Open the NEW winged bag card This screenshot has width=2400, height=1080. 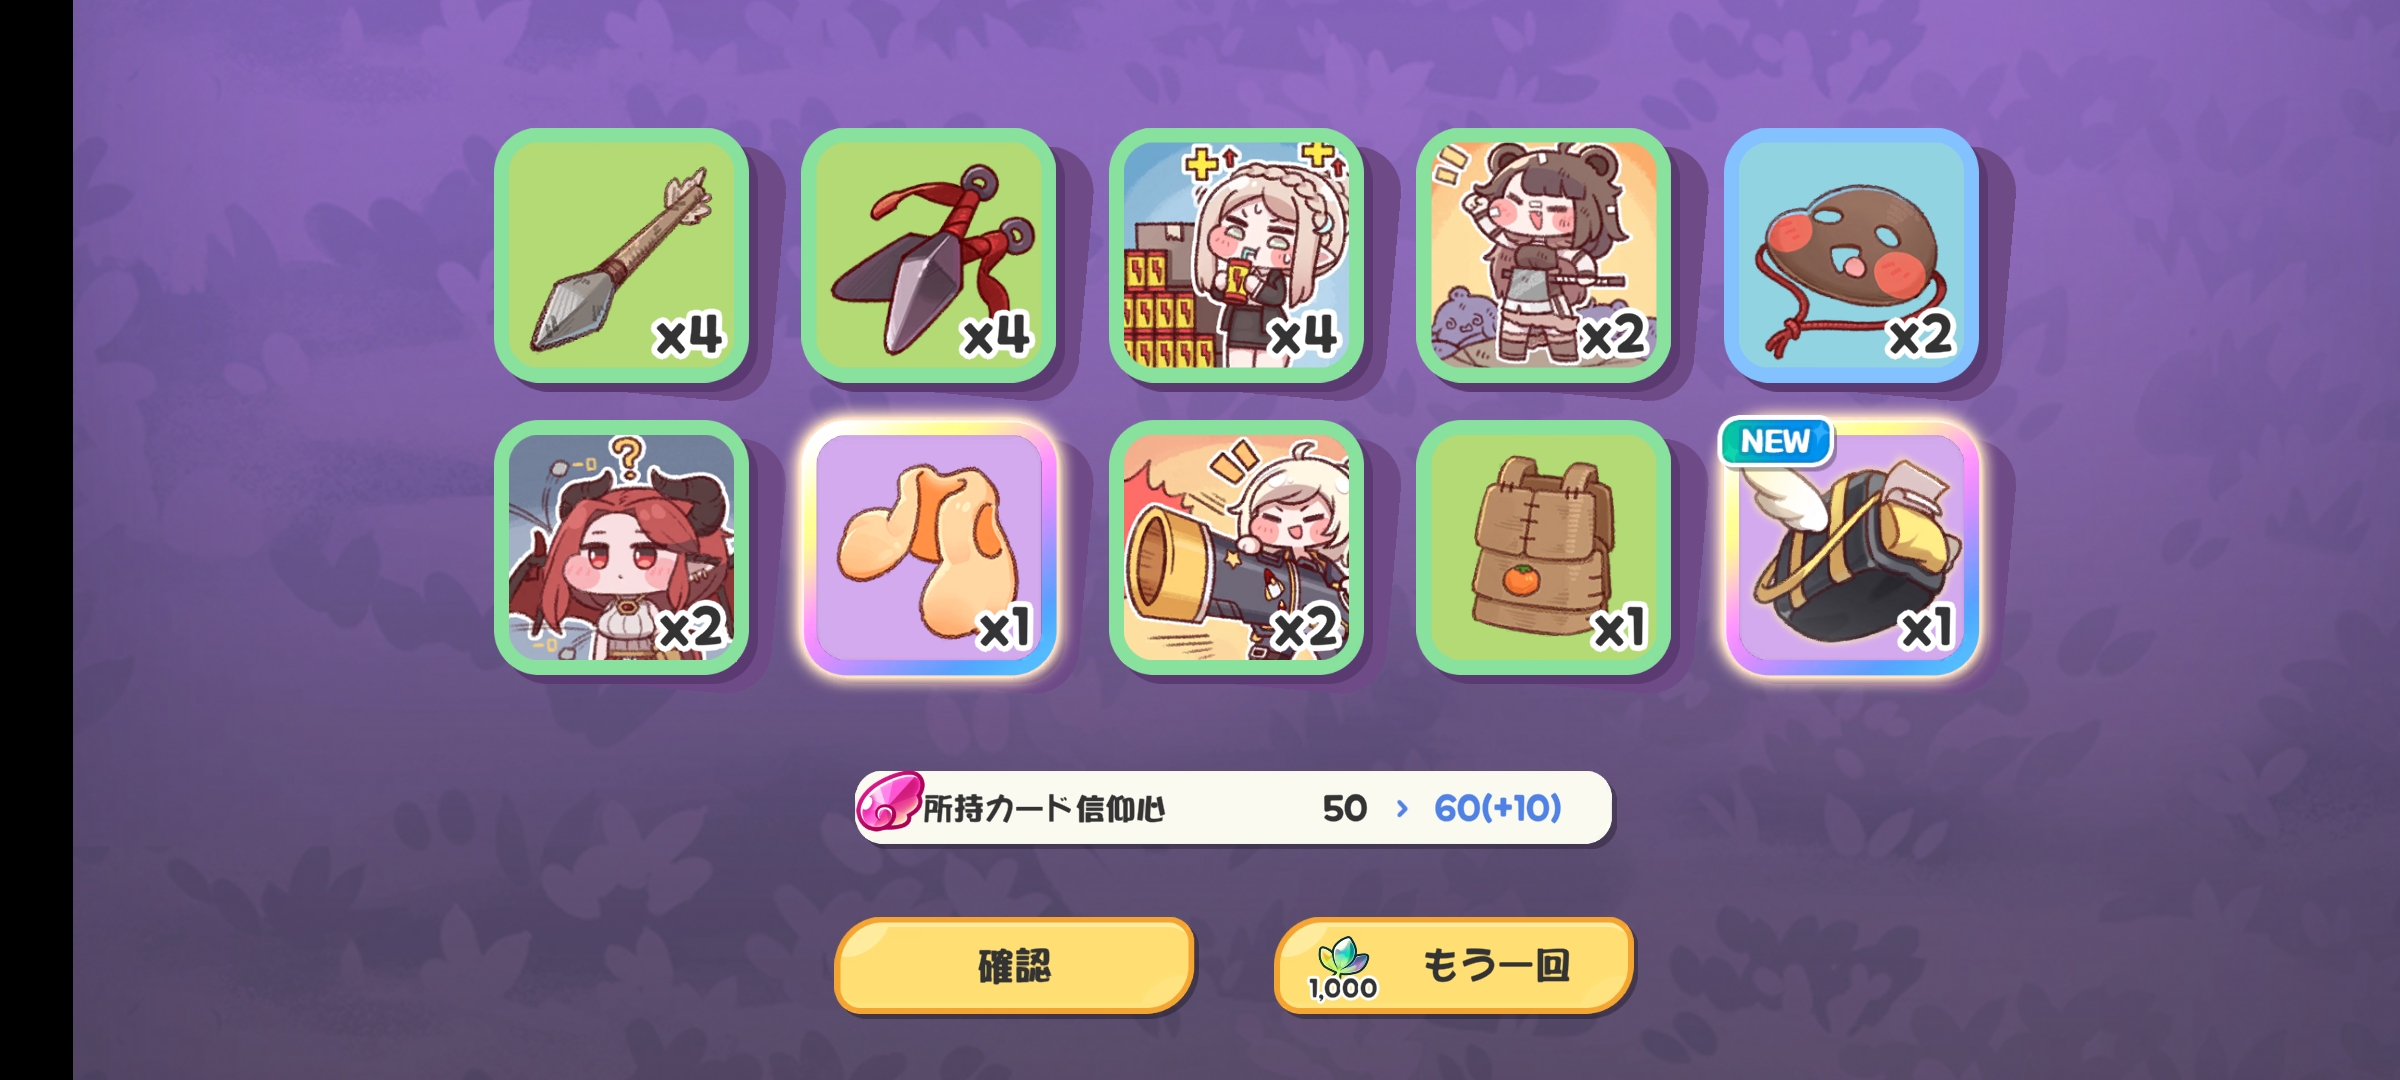1851,547
